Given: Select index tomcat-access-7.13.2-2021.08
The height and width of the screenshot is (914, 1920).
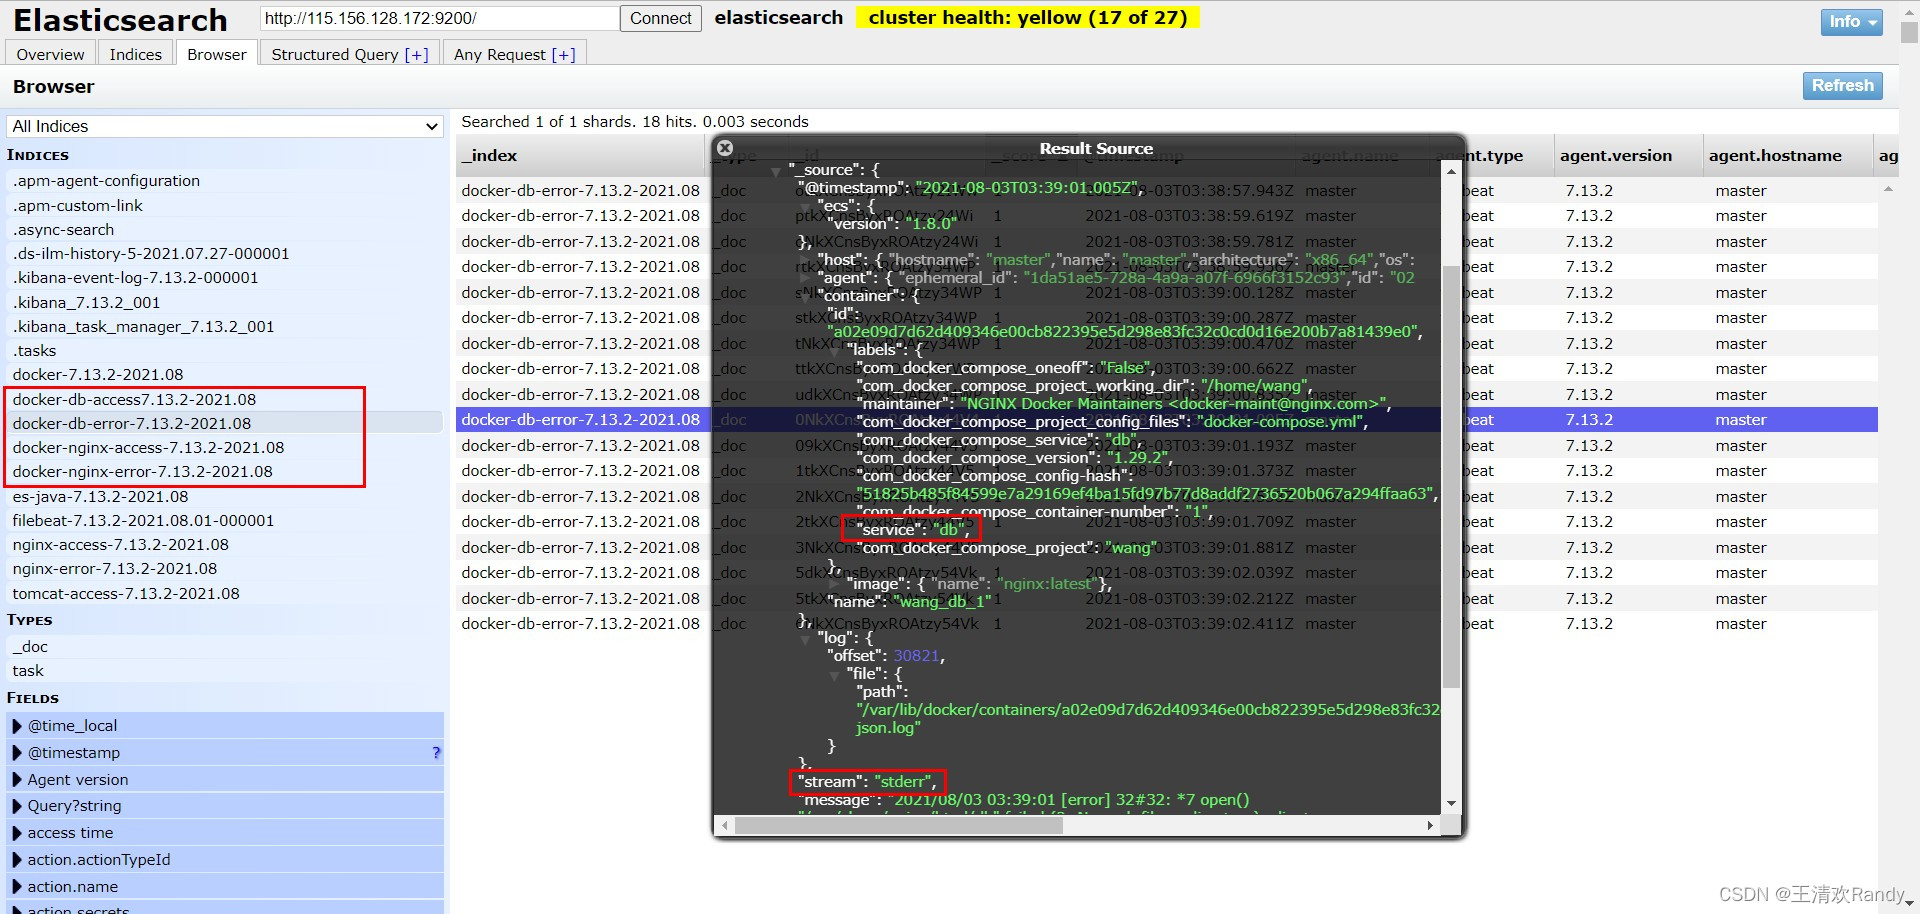Looking at the screenshot, I should coord(225,593).
